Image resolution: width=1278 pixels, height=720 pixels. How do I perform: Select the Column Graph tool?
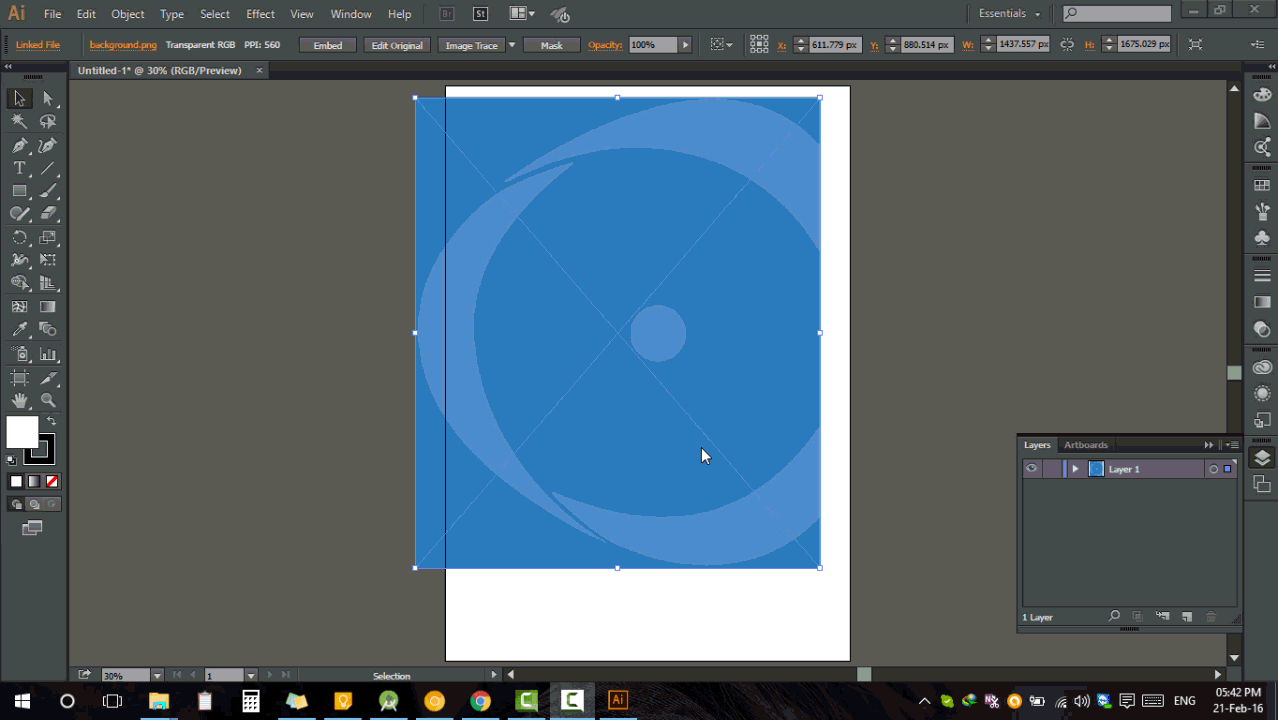click(48, 354)
